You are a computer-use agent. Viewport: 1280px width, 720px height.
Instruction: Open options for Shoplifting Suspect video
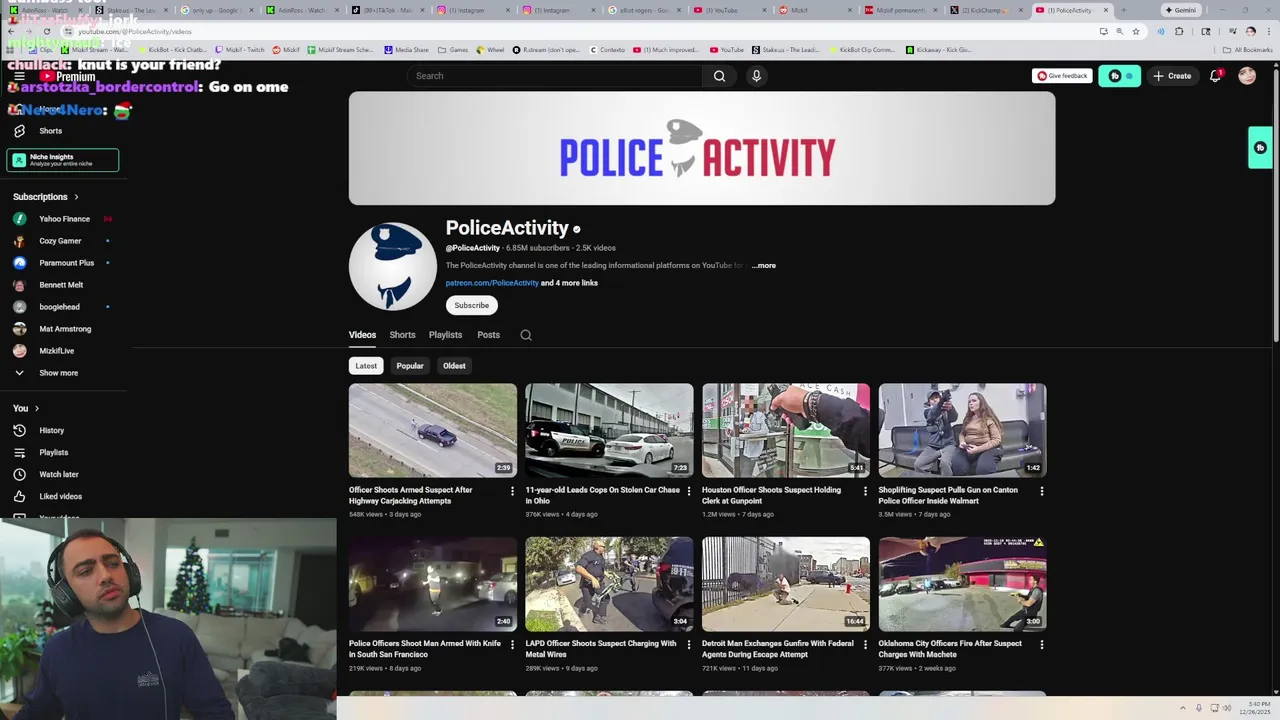(1041, 491)
